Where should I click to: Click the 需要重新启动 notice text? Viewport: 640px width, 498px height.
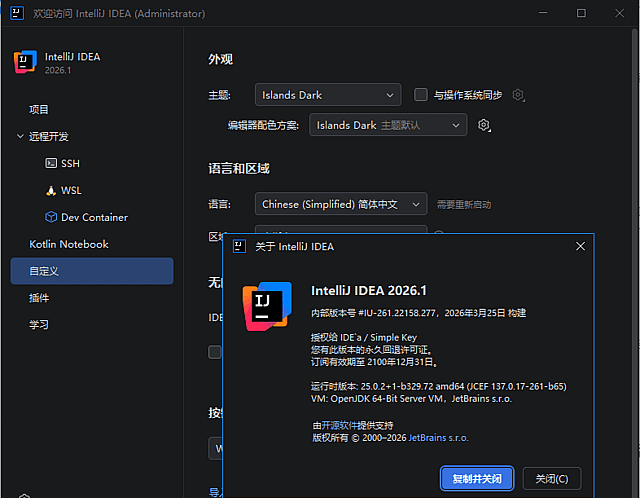pos(464,204)
